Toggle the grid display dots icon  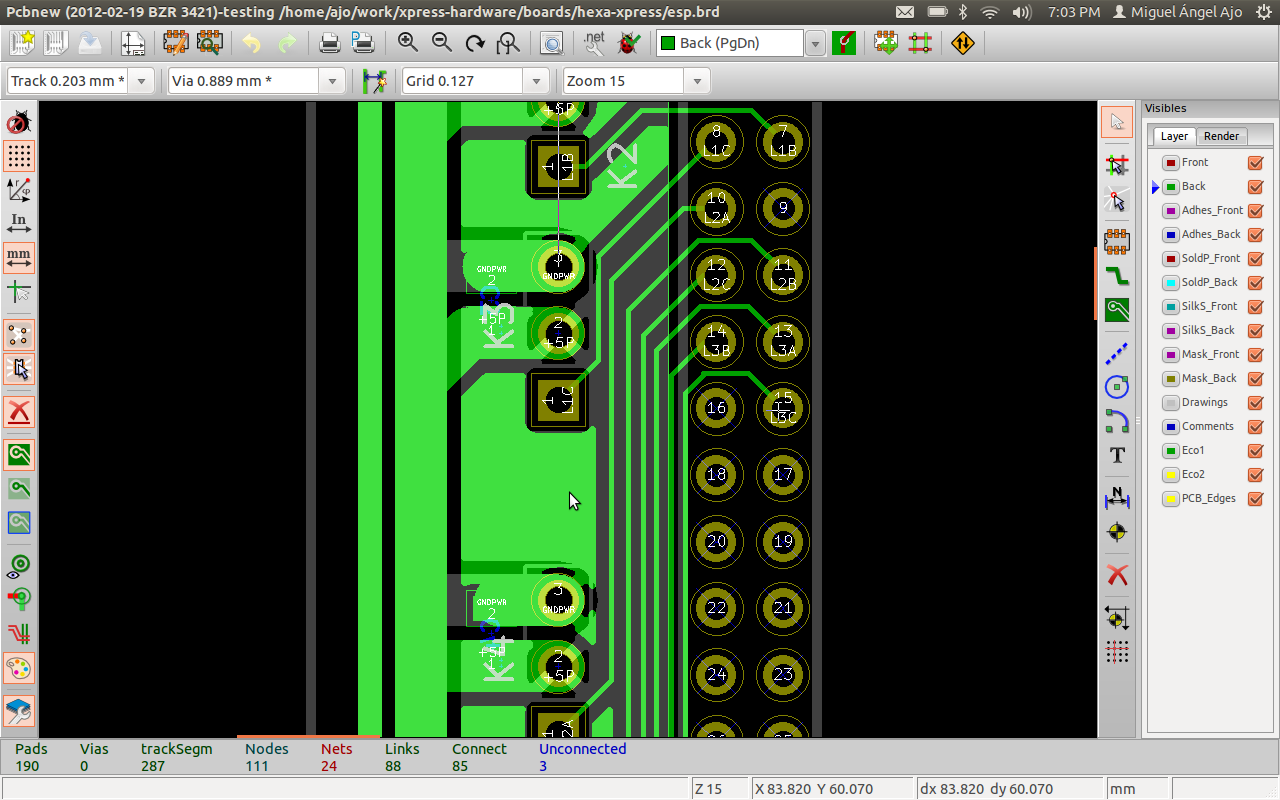click(19, 156)
